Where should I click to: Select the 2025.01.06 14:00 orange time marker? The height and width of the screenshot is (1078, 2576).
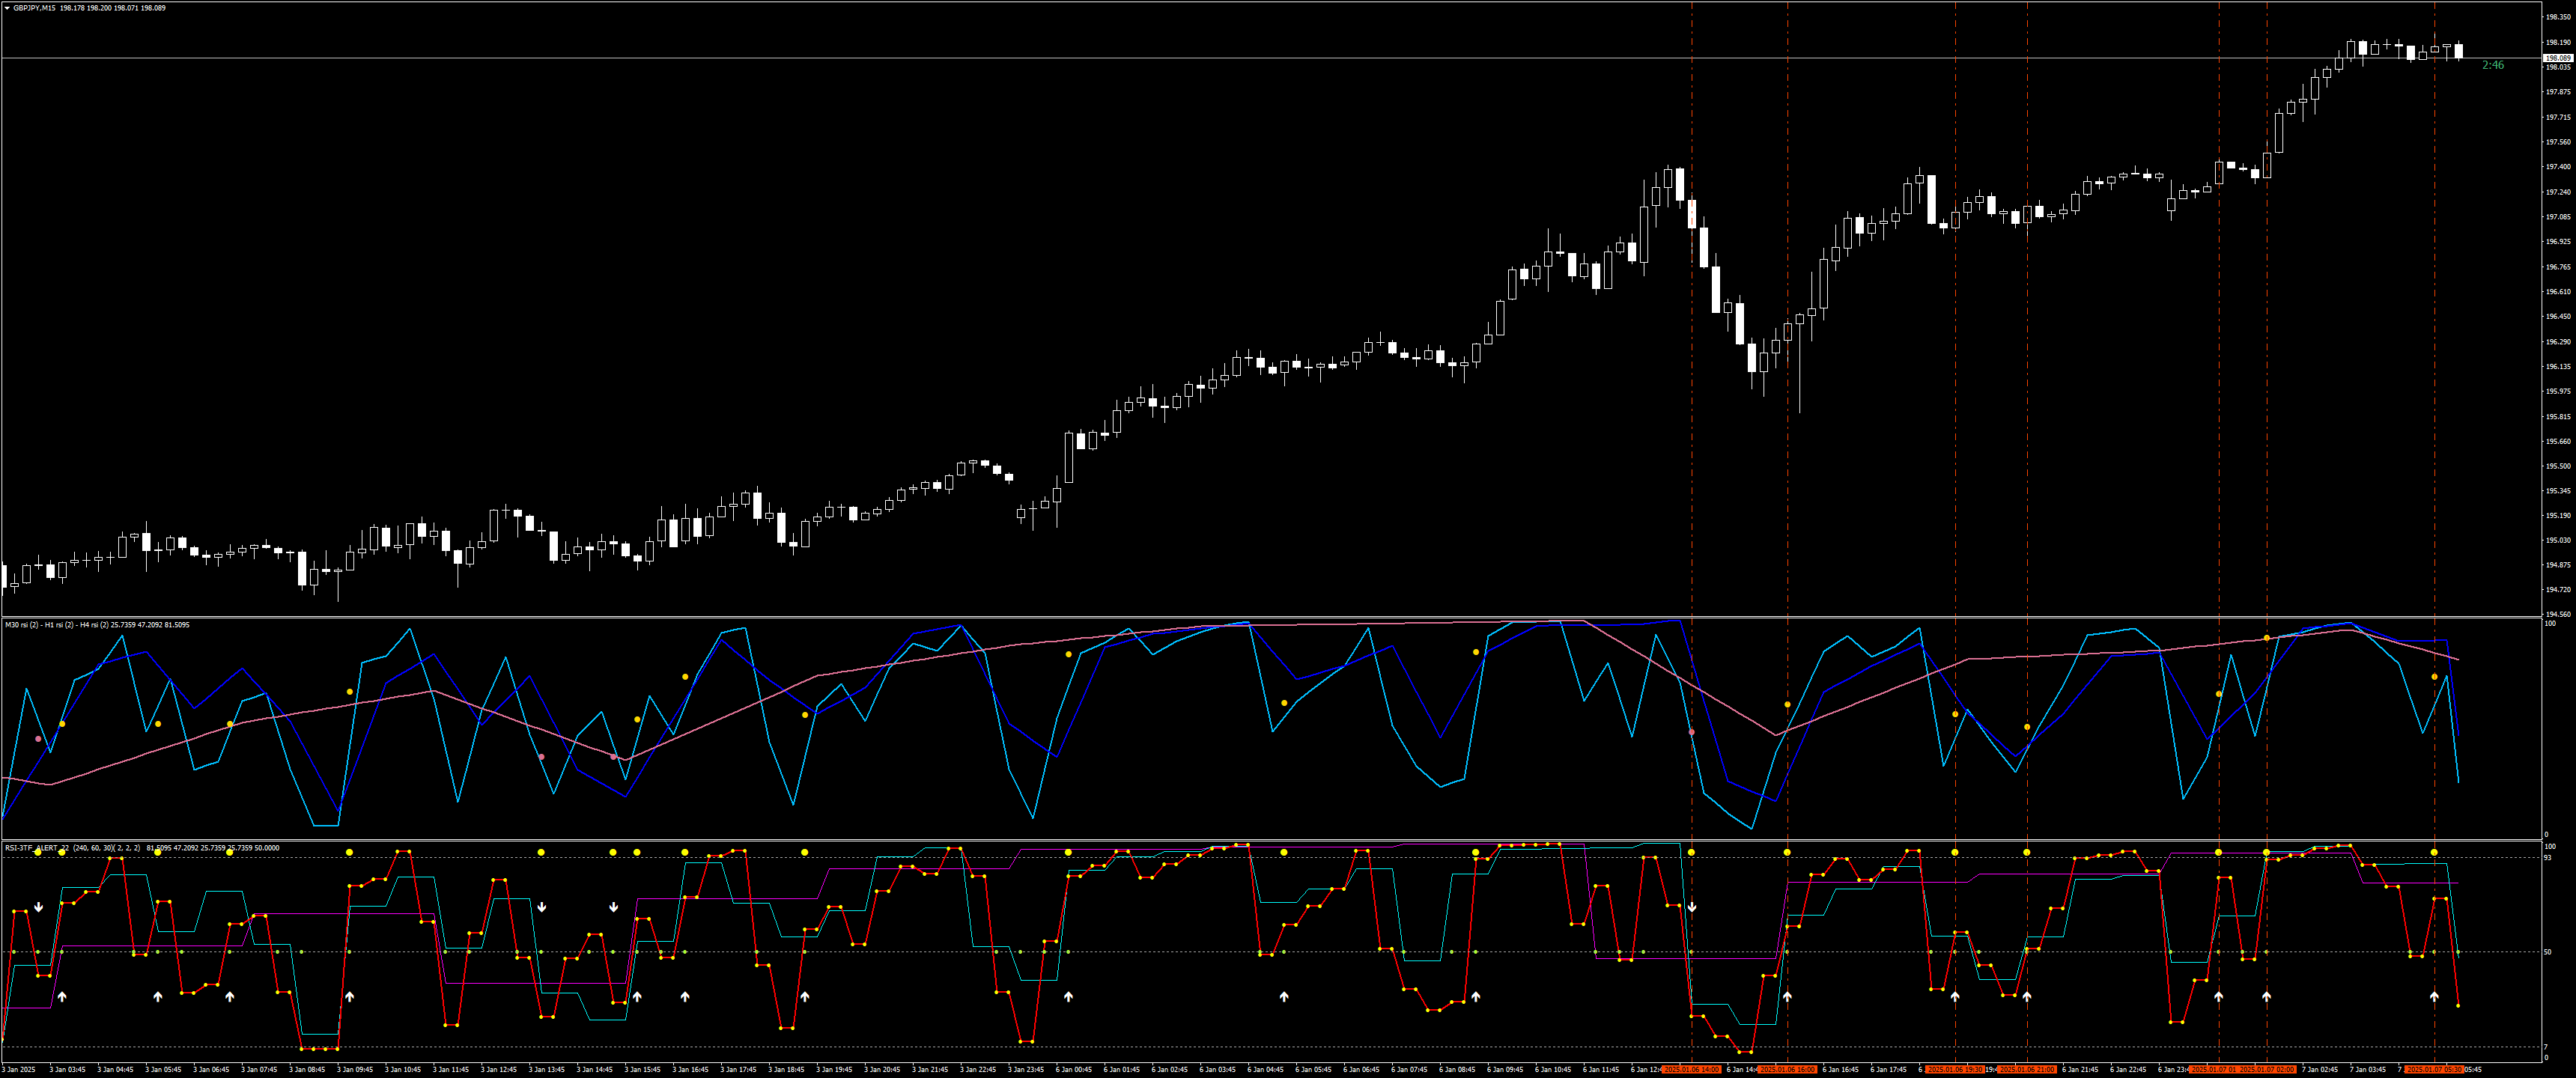click(1691, 1070)
